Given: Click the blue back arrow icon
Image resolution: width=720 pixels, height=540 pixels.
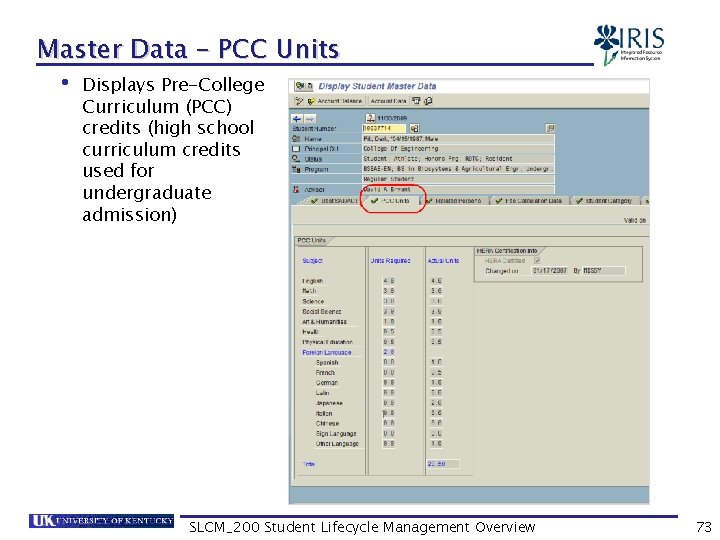Looking at the screenshot, I should coord(297,119).
